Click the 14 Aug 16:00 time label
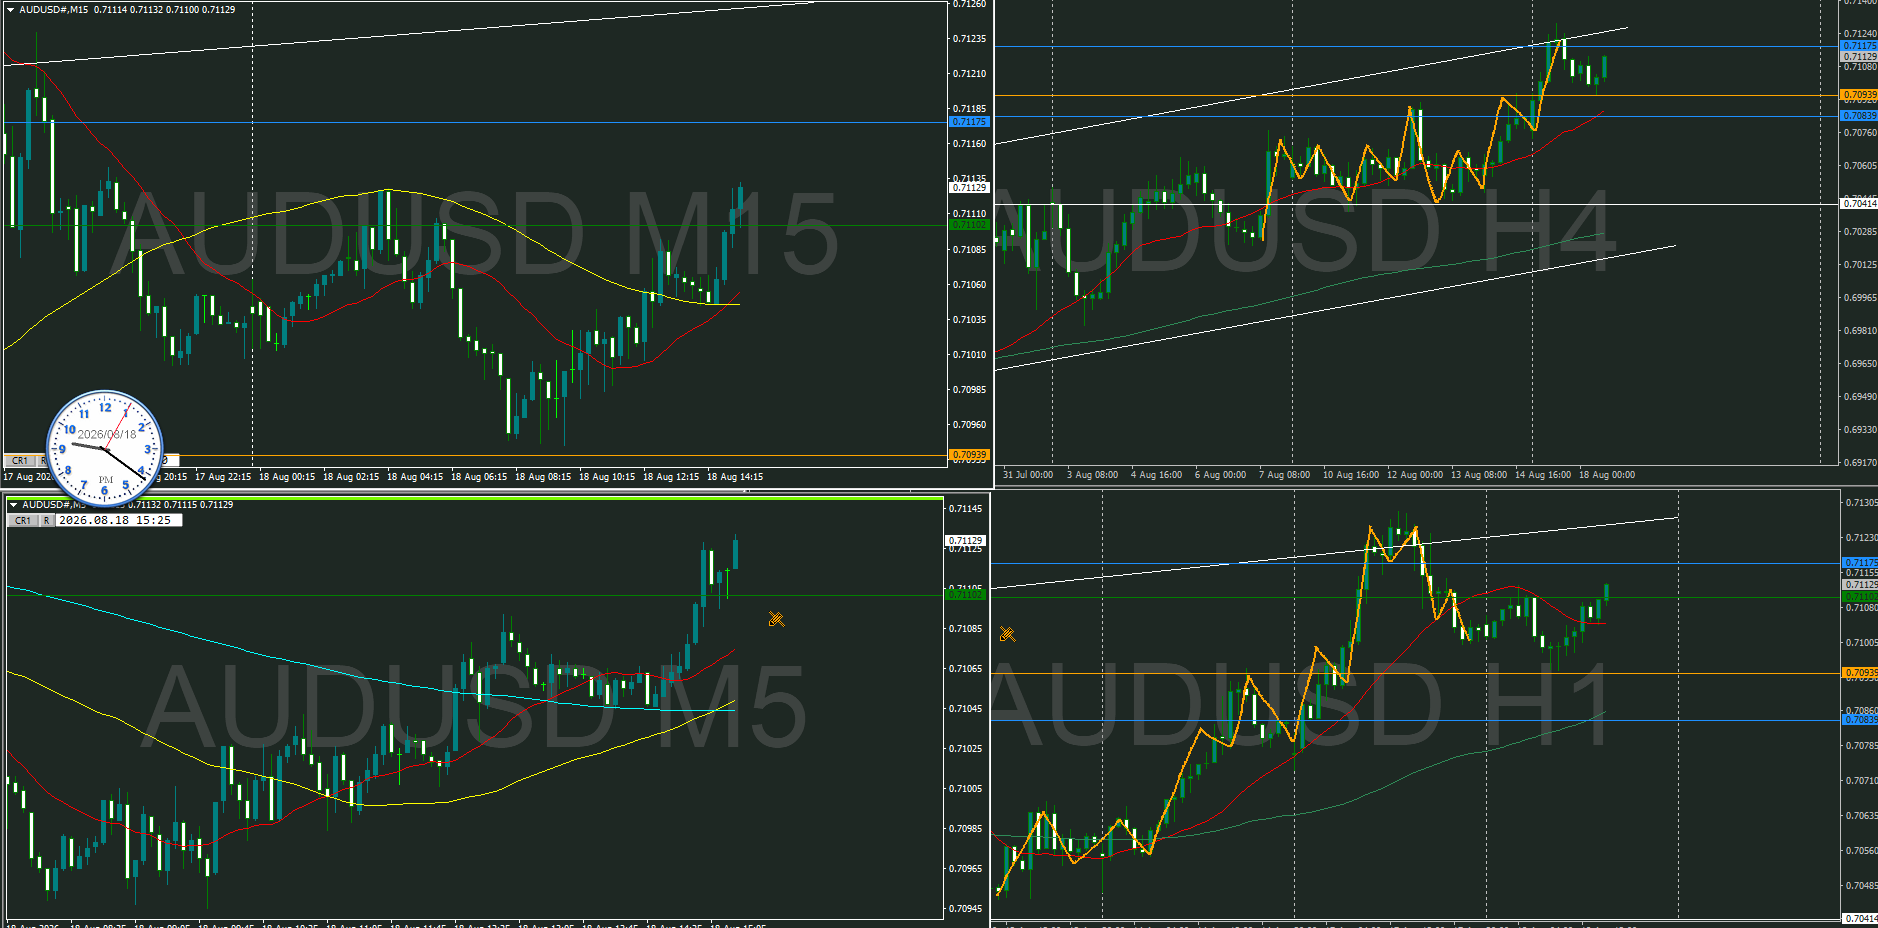The width and height of the screenshot is (1878, 928). click(1543, 475)
